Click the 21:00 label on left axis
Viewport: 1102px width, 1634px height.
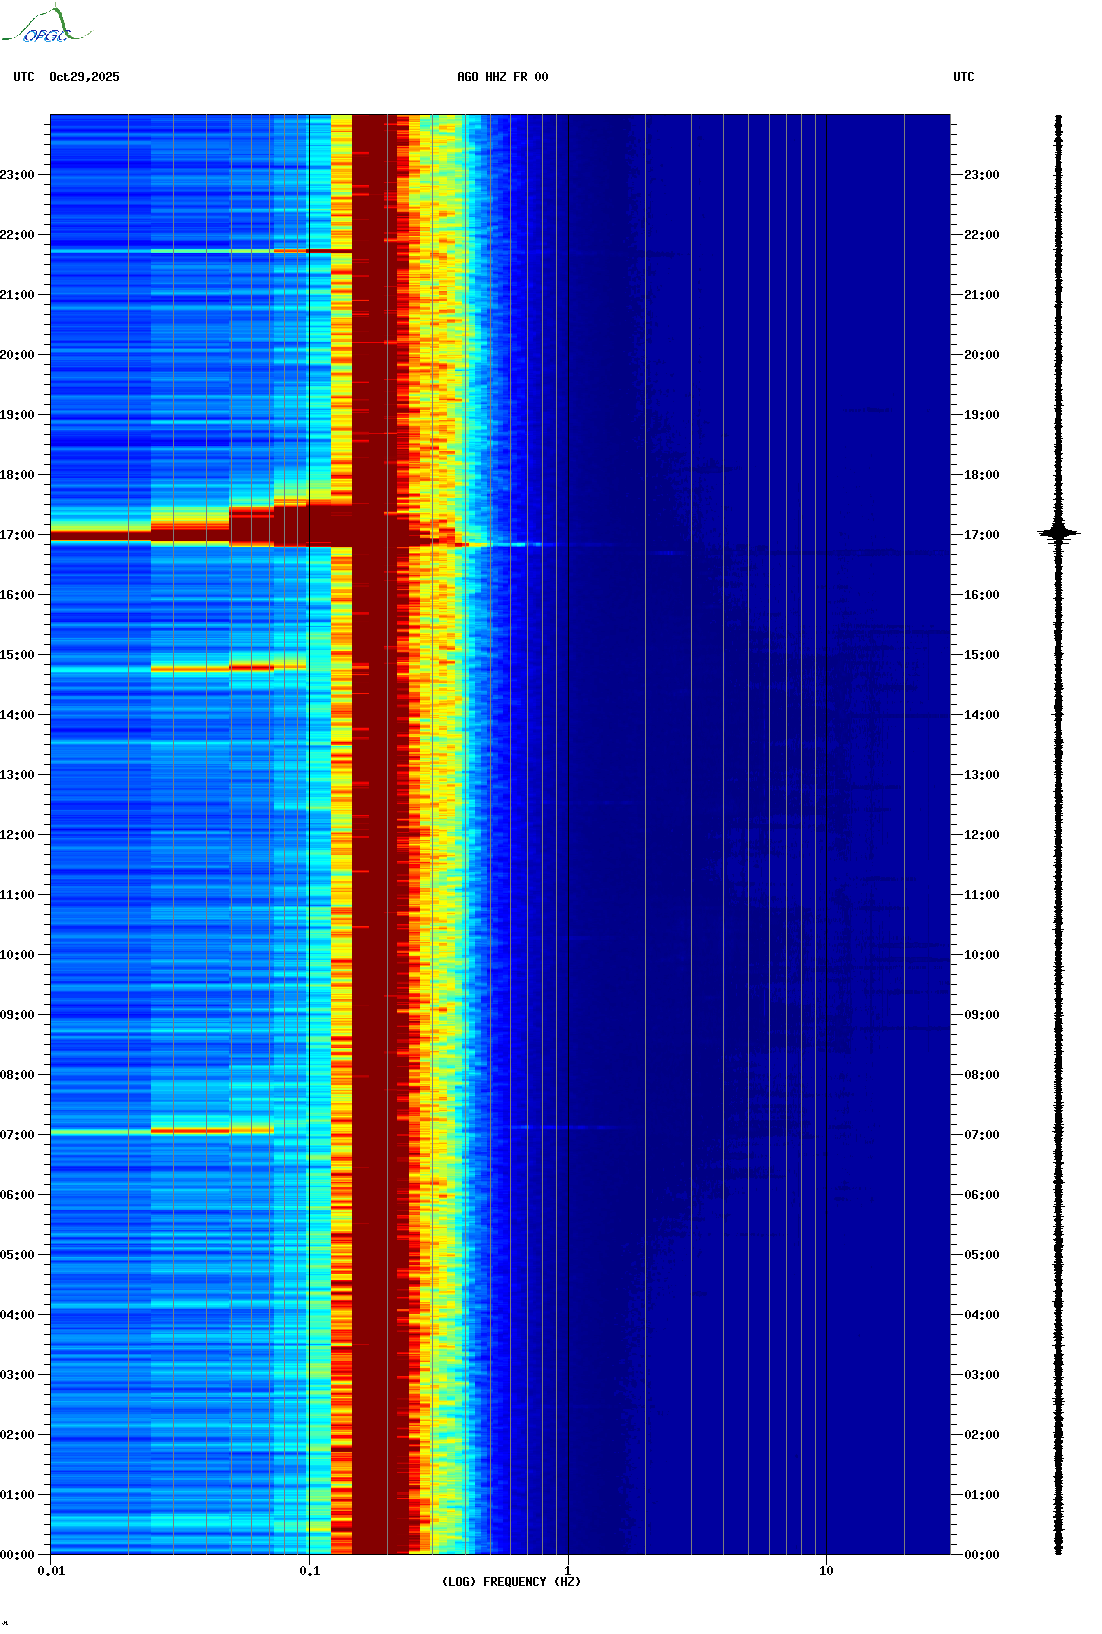point(17,295)
